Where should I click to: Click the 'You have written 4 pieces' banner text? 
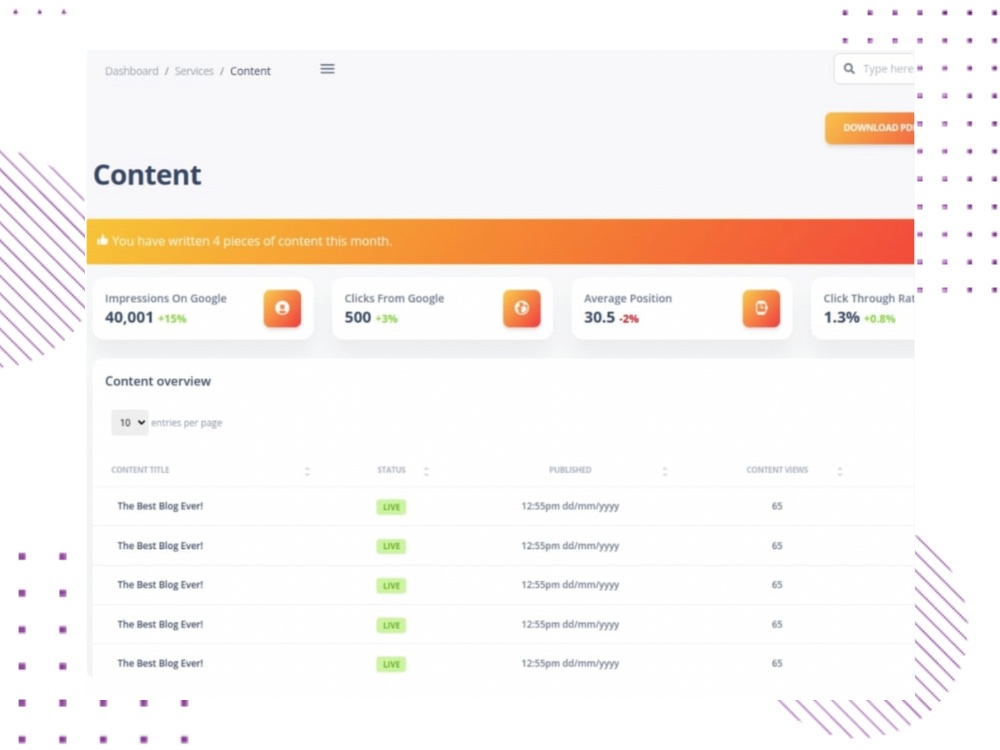(252, 241)
